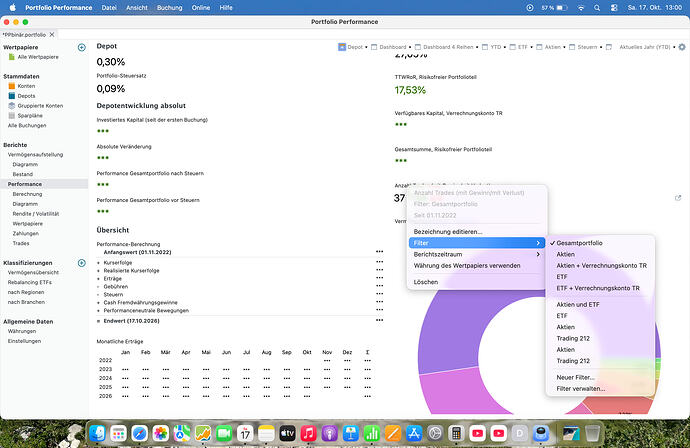Switch to the ETF dashboard tab
690x448 pixels.
(x=522, y=47)
